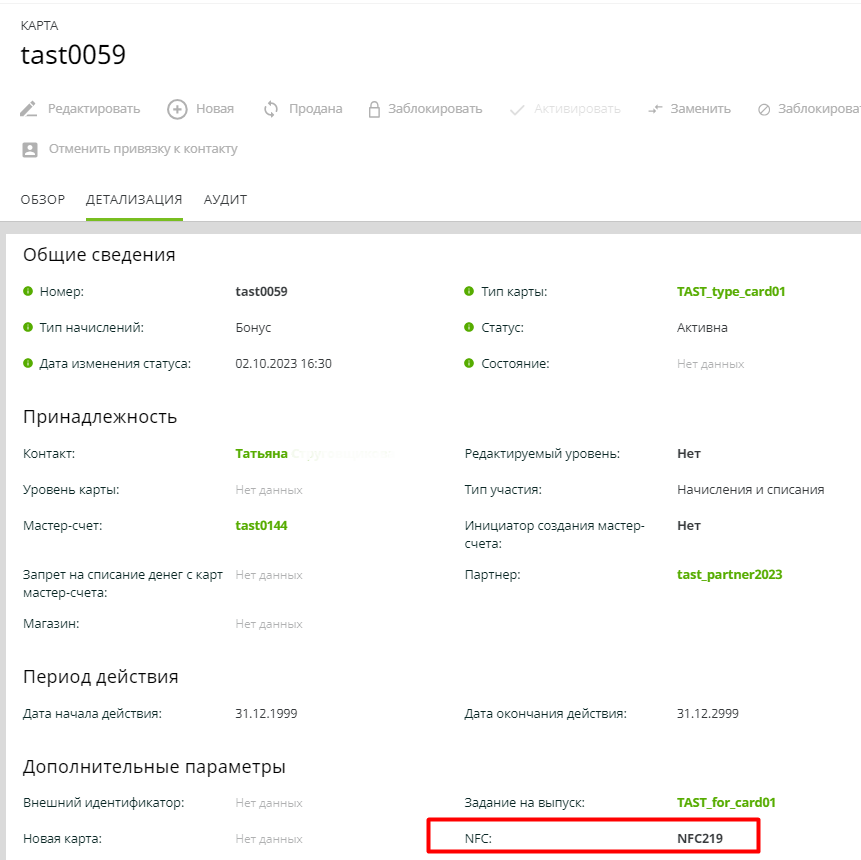This screenshot has height=860, width=861.
Task: Click the padlock icon for Заблокировать
Action: point(374,109)
